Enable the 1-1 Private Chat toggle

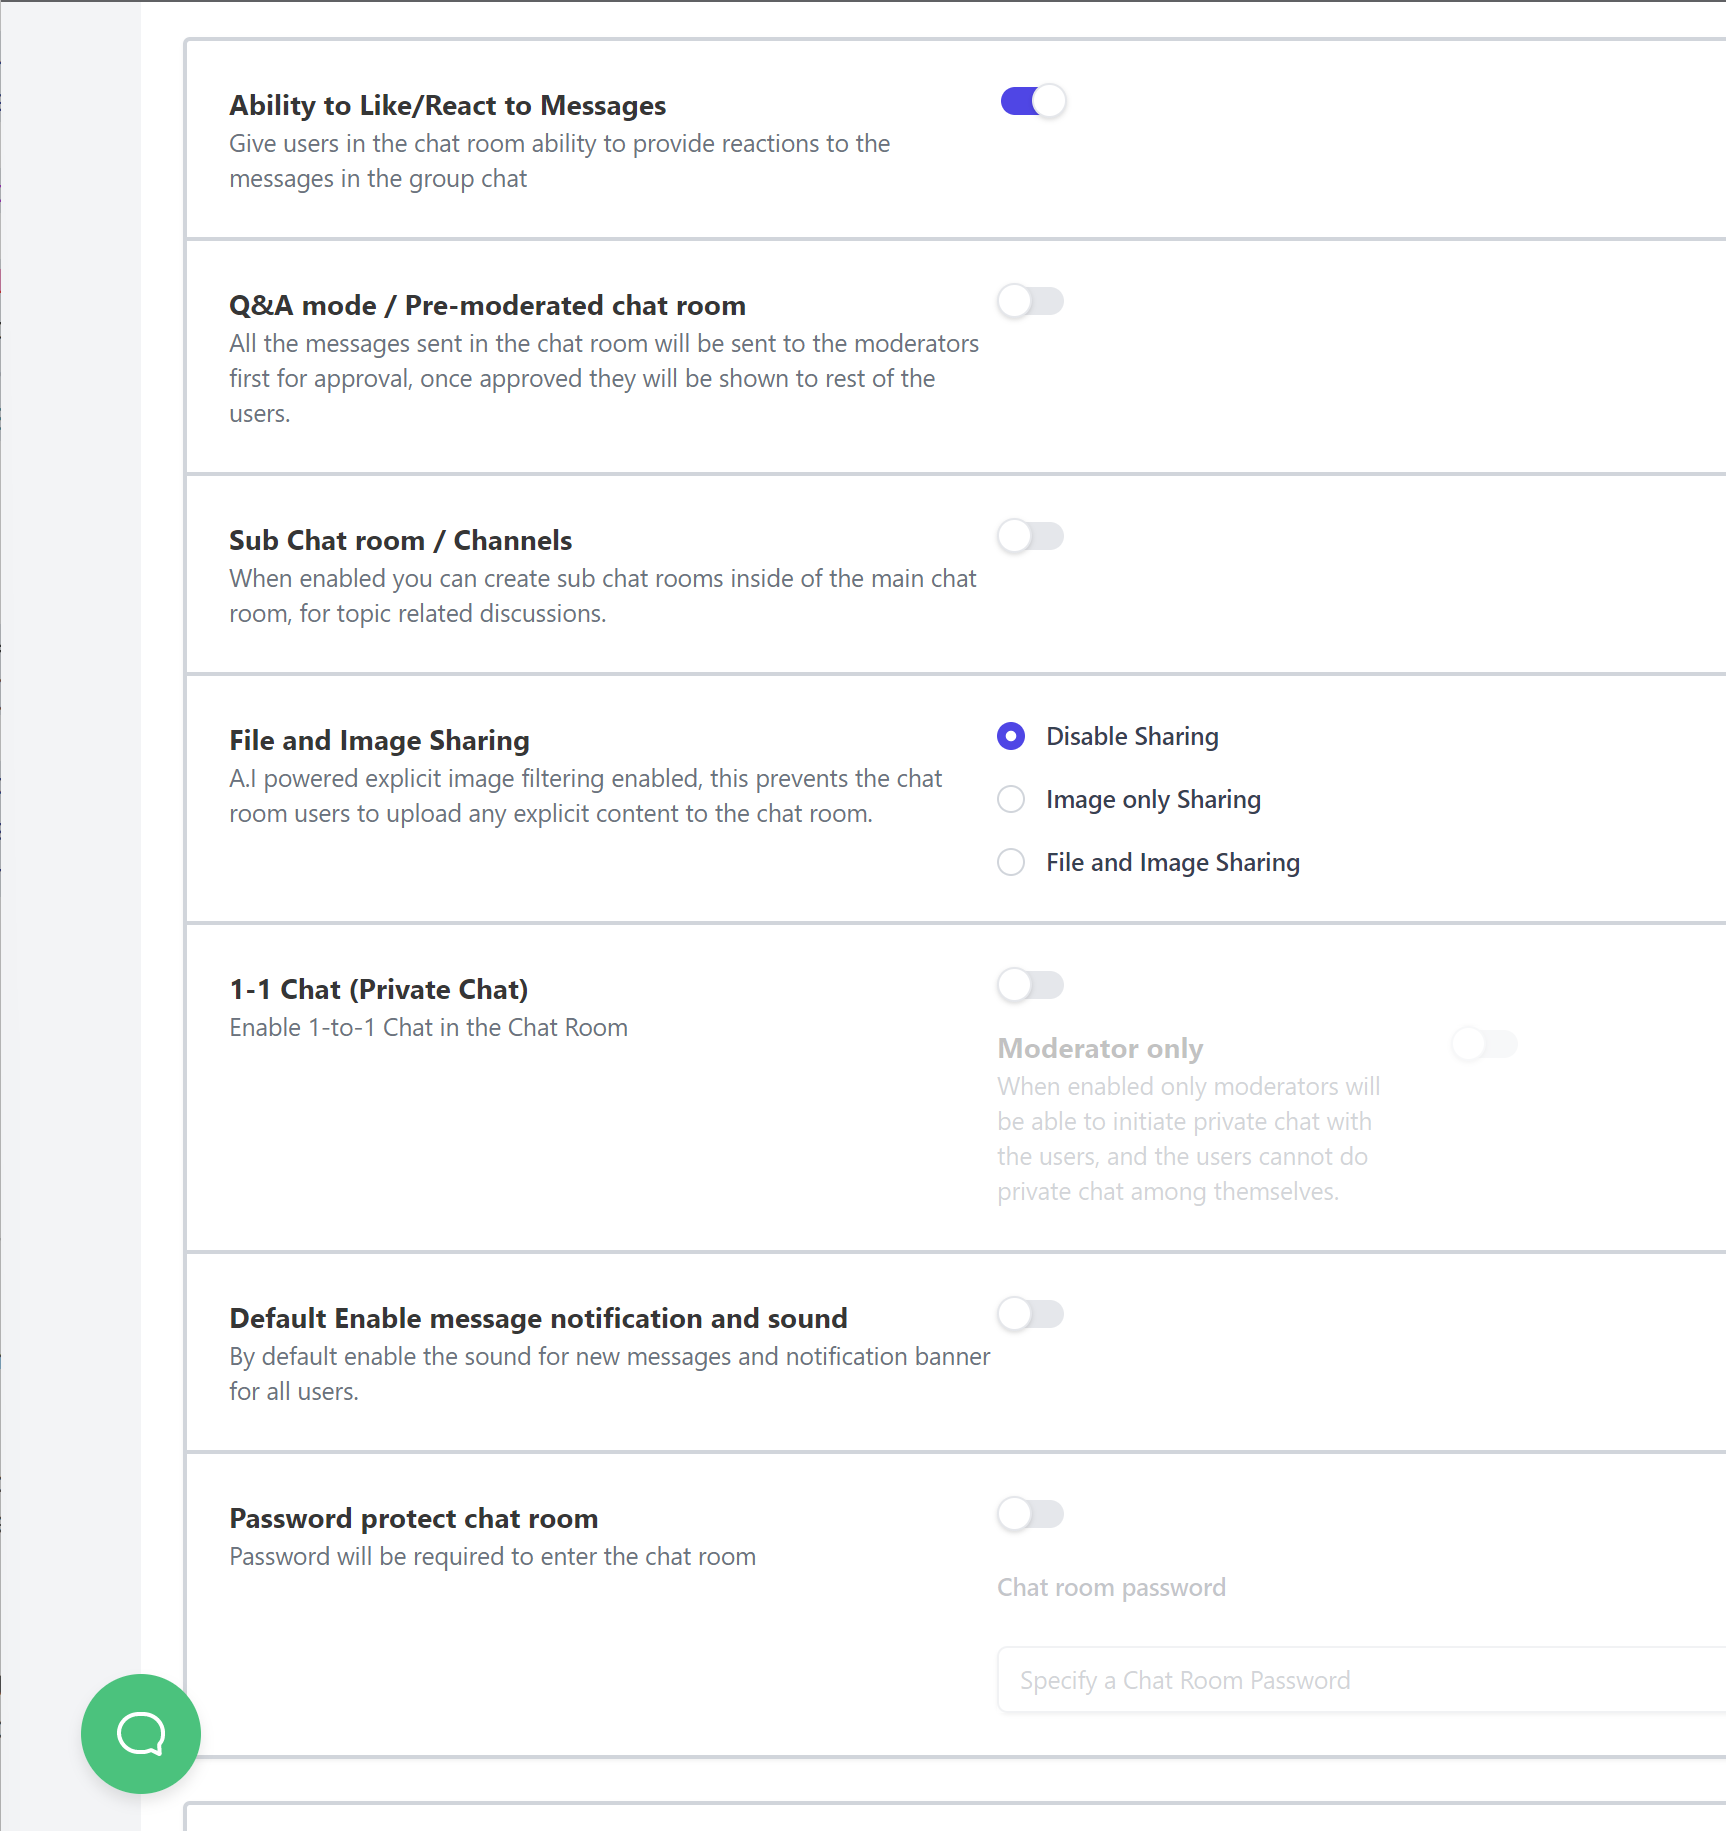1030,985
